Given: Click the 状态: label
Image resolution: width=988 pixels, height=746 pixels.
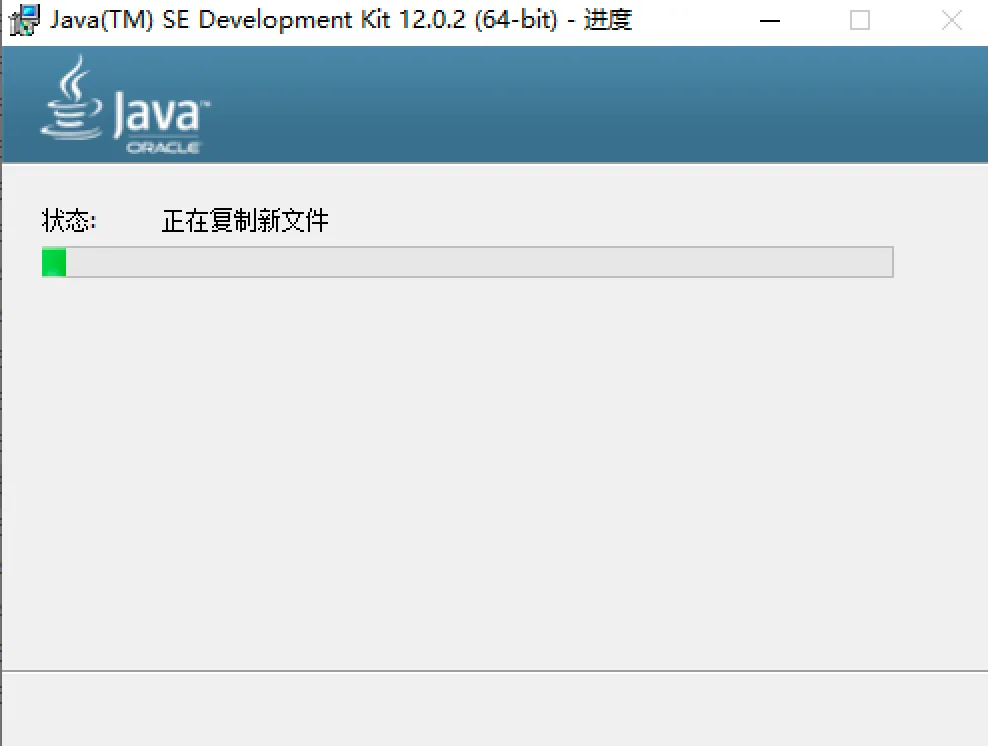Looking at the screenshot, I should (x=69, y=221).
